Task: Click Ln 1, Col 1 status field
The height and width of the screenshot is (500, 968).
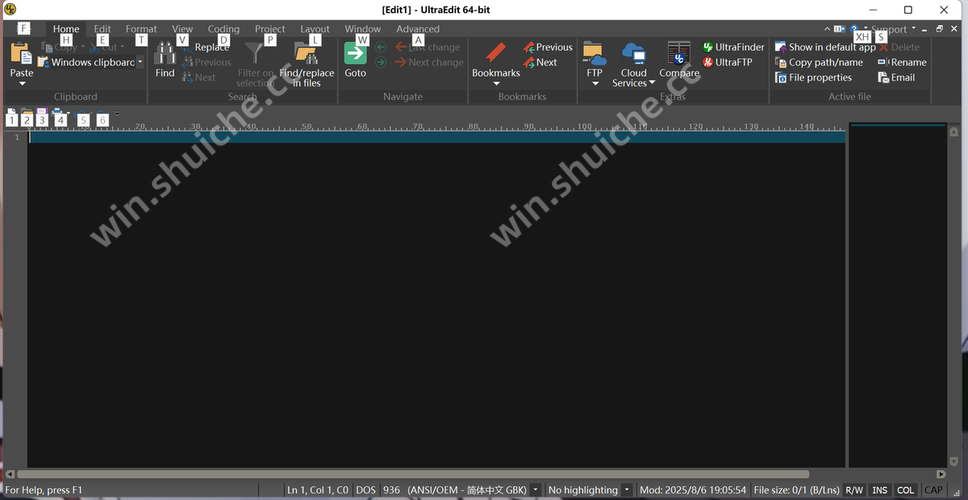Action: [x=317, y=490]
